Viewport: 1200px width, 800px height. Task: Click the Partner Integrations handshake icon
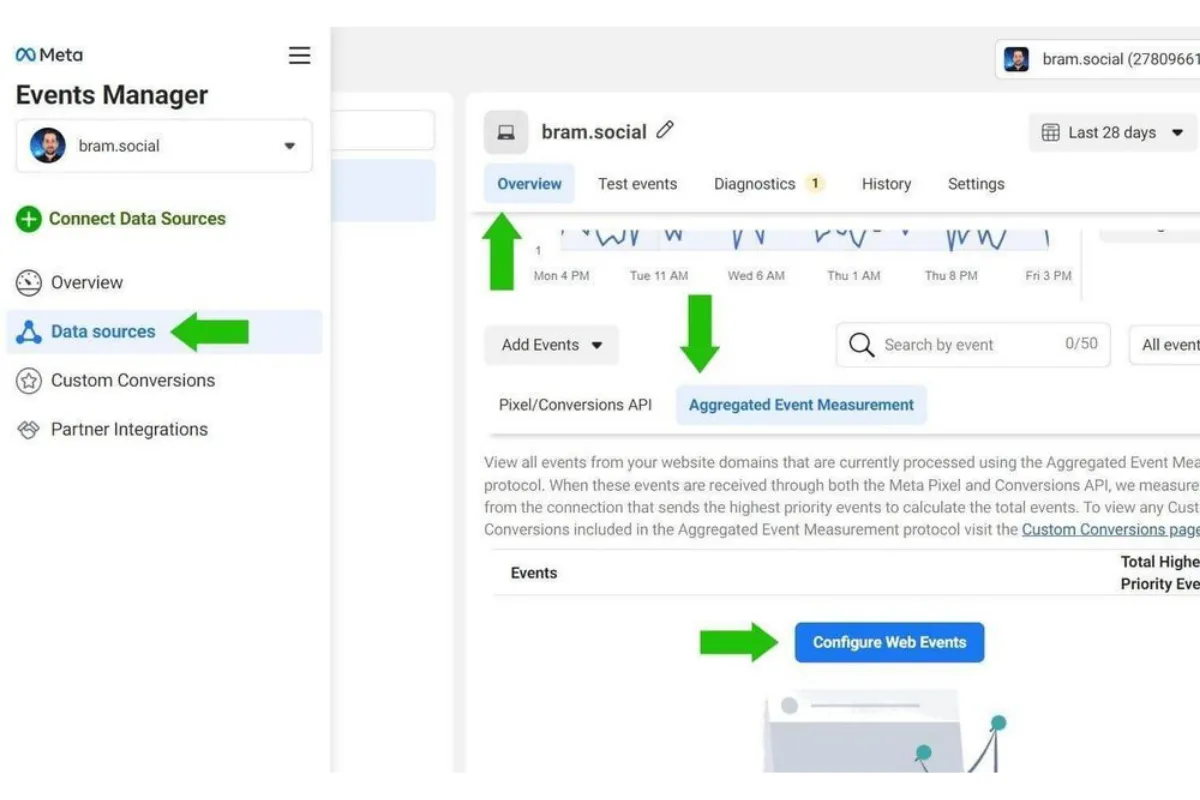[28, 430]
